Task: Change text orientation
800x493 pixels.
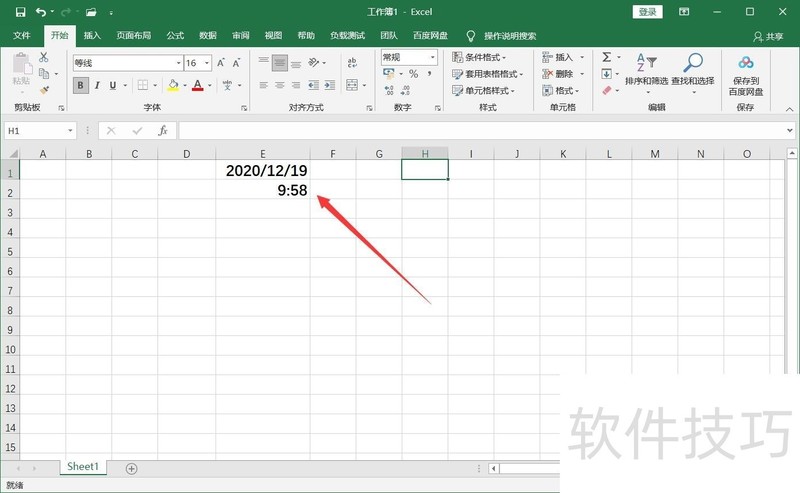Action: coord(314,63)
